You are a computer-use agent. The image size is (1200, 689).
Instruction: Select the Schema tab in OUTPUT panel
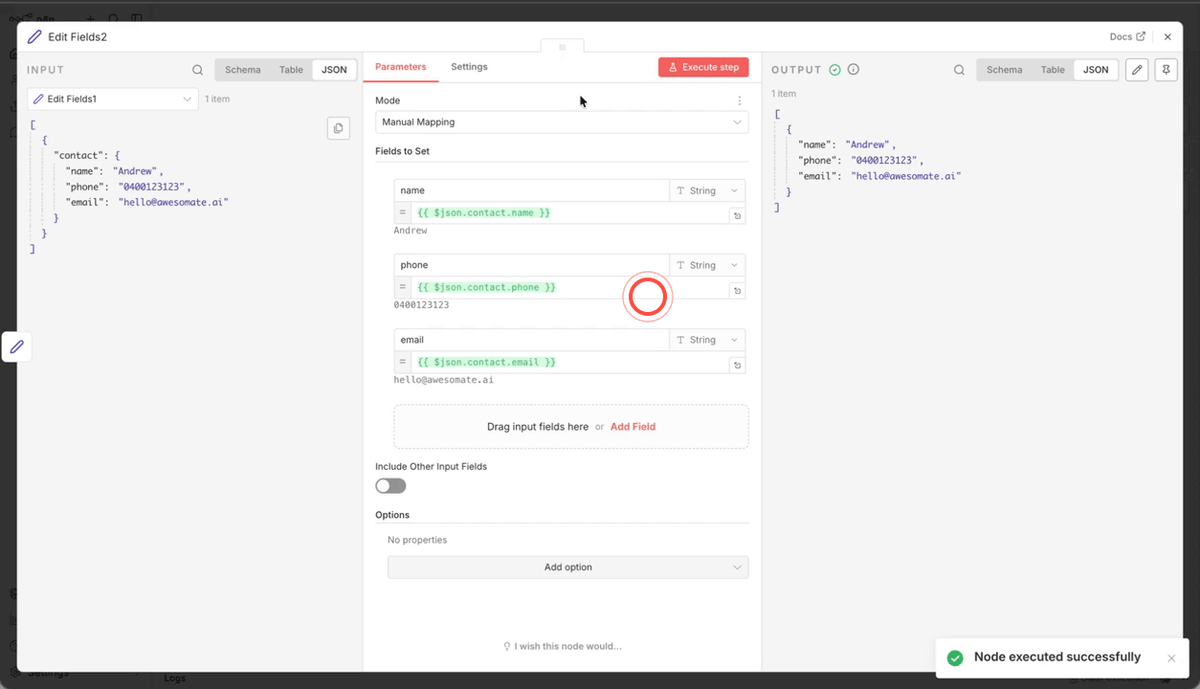click(x=1004, y=70)
